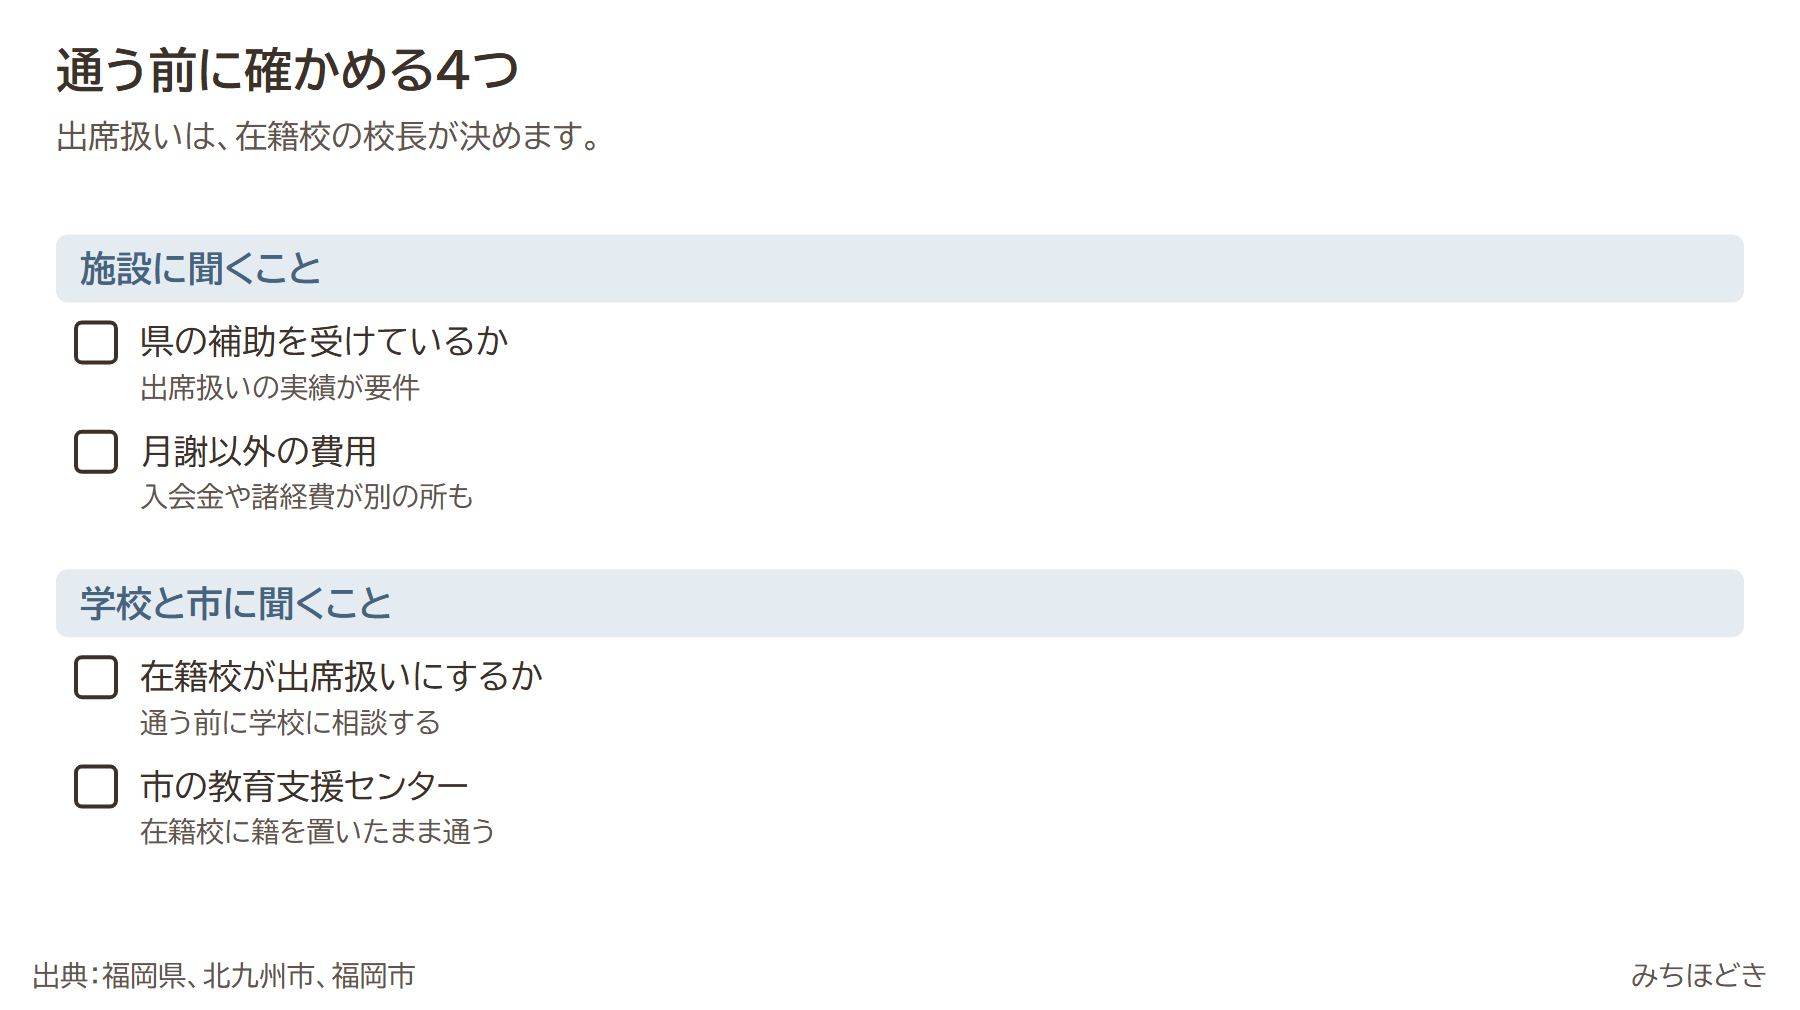Click the note 在籍校に籍を置いたまま通う
Viewport: 1800px width, 1010px height.
point(317,832)
